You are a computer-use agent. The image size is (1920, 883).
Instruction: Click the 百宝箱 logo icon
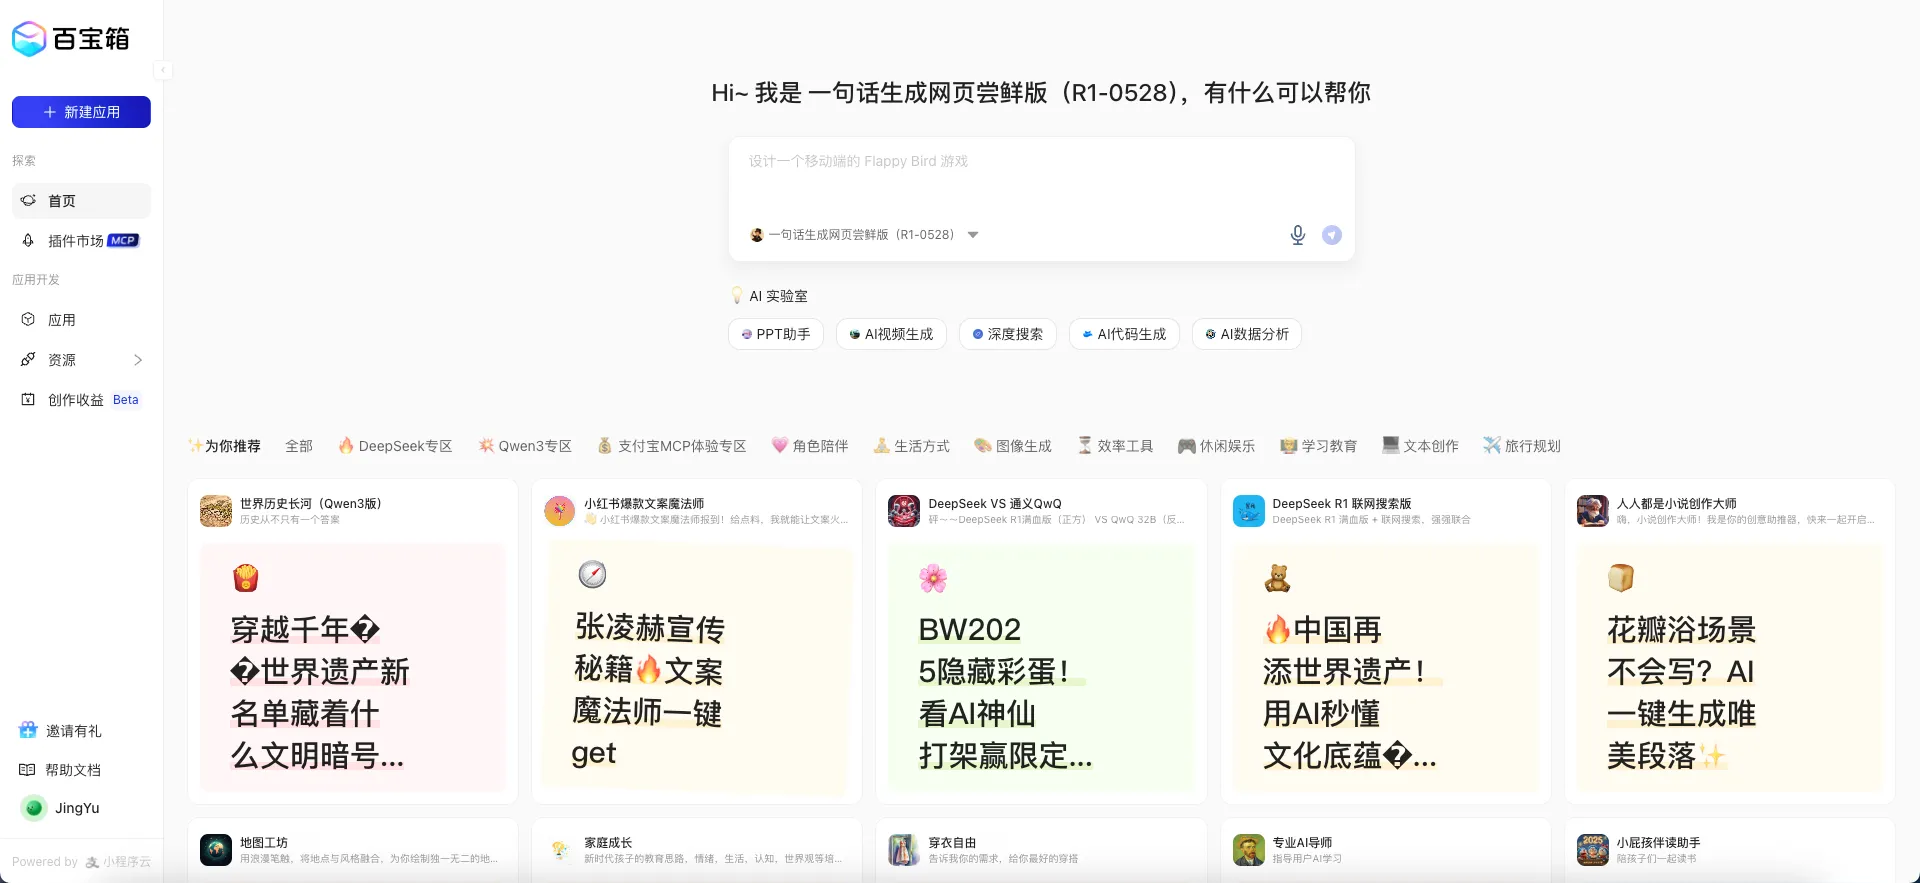coord(29,39)
